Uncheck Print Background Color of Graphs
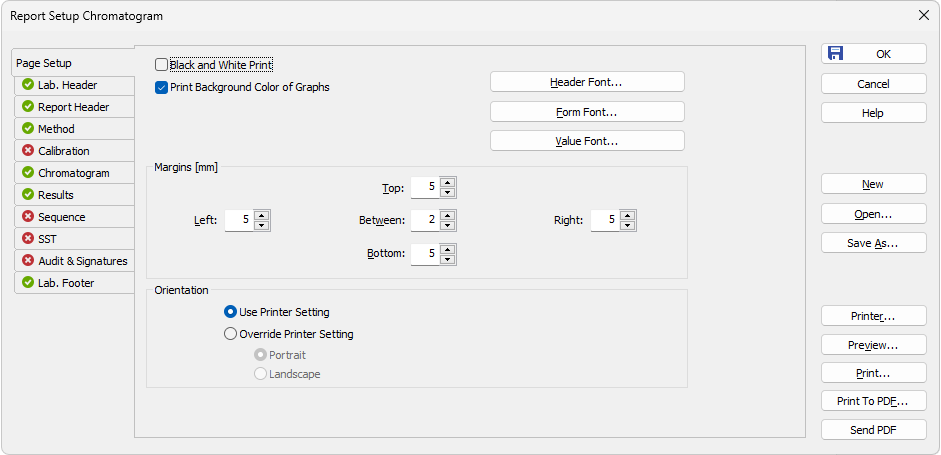Screen dimensions: 941x455 tap(161, 88)
